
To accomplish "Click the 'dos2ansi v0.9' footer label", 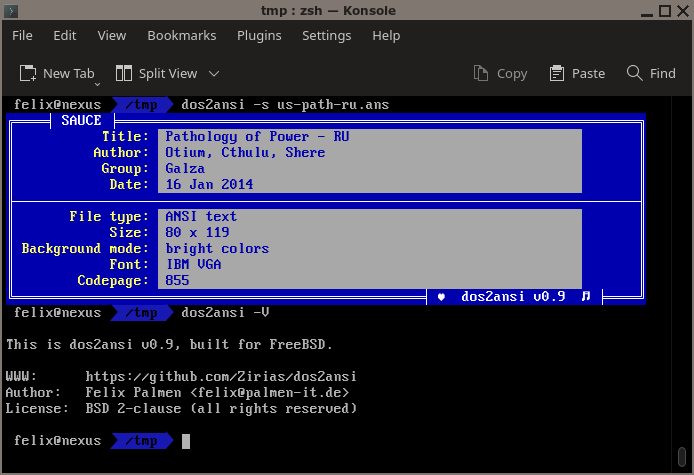I will pyautogui.click(x=513, y=296).
